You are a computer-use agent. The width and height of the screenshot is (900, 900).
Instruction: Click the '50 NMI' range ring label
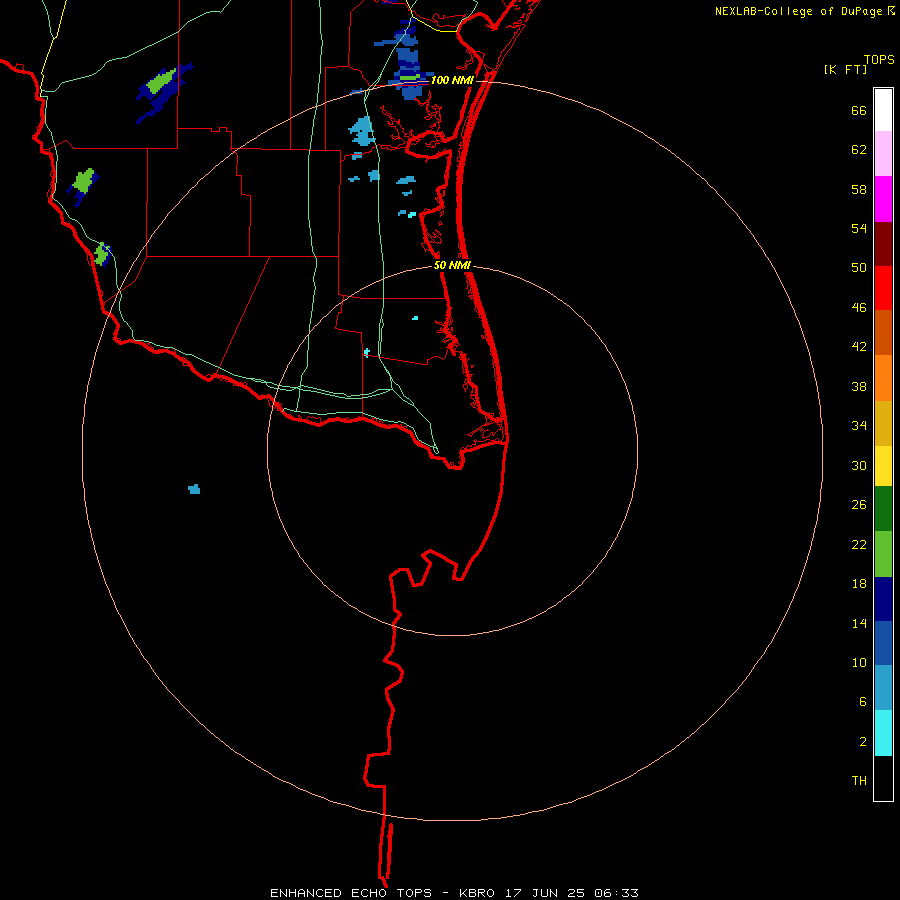click(x=452, y=265)
